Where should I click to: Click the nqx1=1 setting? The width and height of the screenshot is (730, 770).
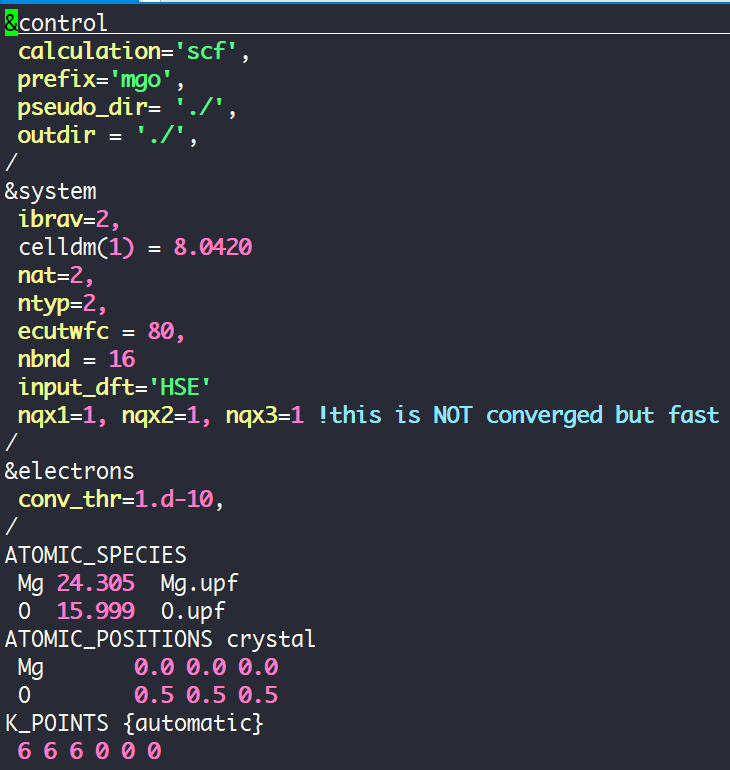(x=62, y=416)
